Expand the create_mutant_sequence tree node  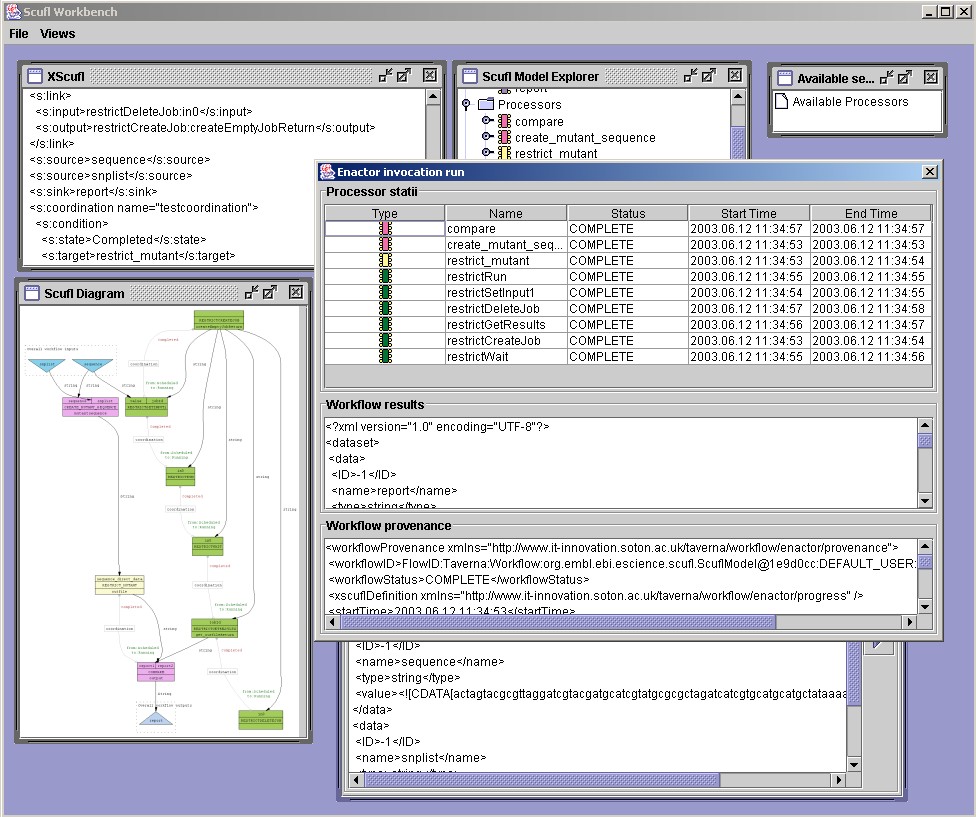click(487, 137)
